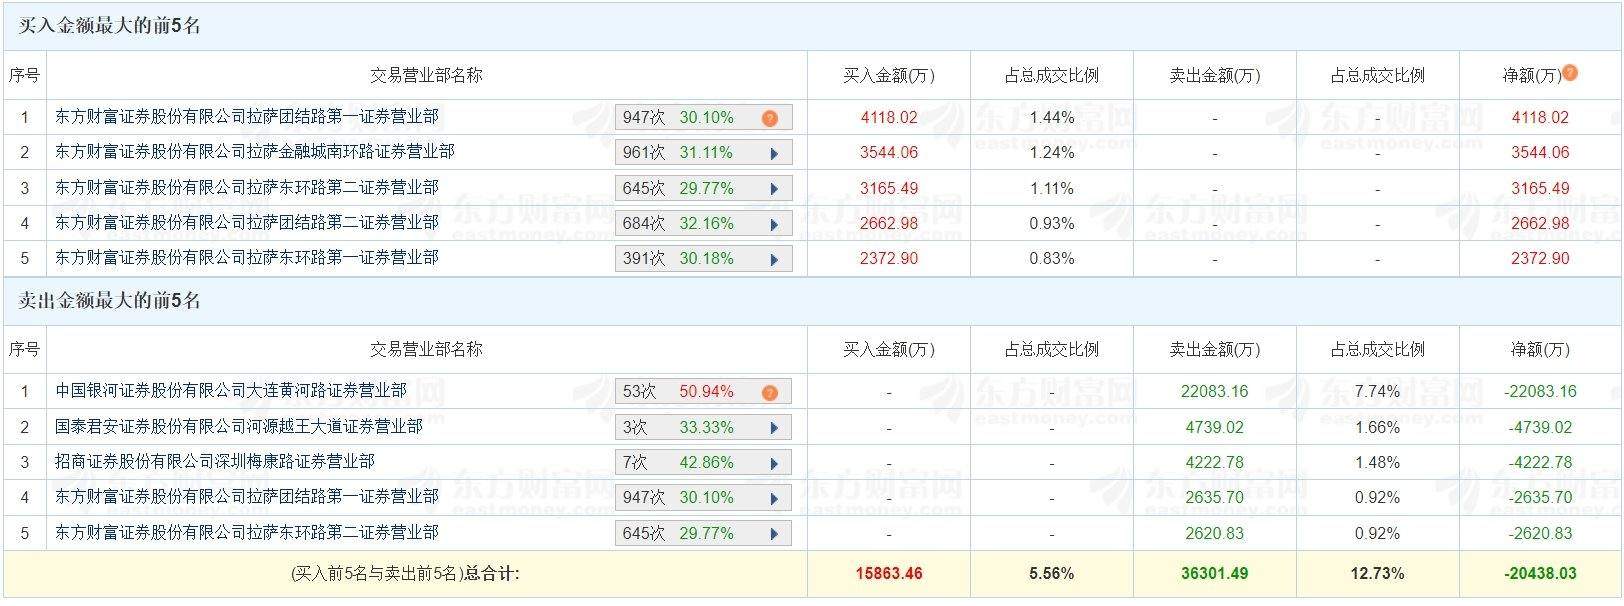The width and height of the screenshot is (1624, 606).
Task: Expand the 961次 31.11% arrow
Action: [x=774, y=154]
